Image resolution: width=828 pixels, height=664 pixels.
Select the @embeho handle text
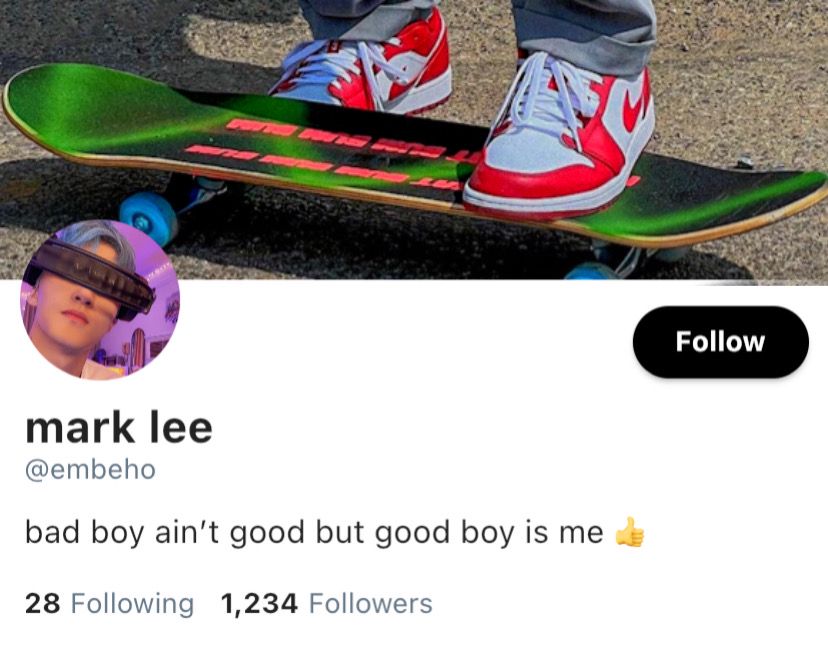pyautogui.click(x=90, y=470)
